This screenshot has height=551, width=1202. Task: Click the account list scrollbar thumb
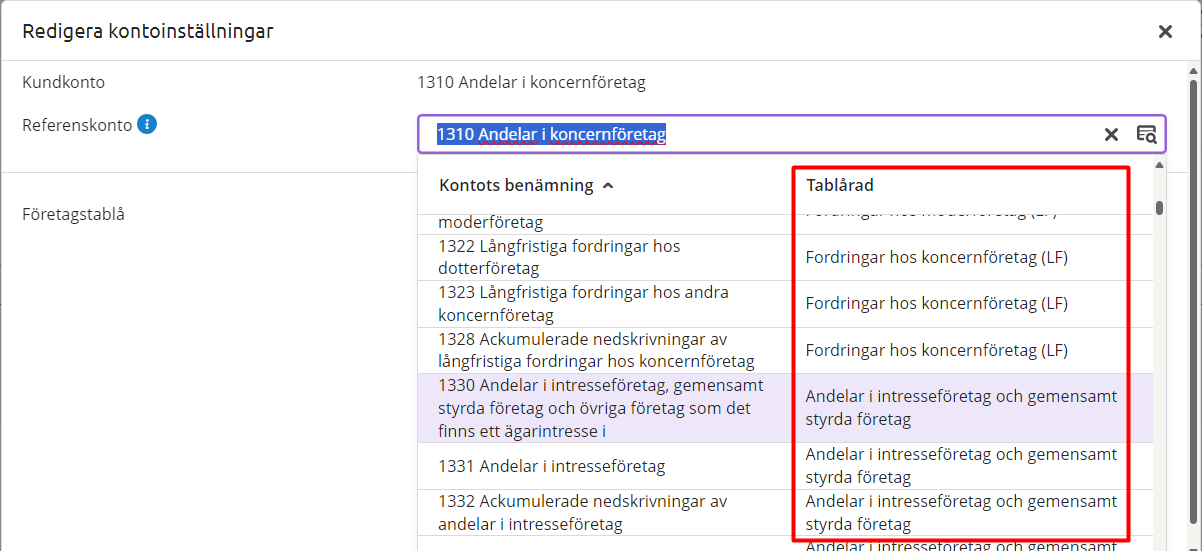click(1160, 208)
